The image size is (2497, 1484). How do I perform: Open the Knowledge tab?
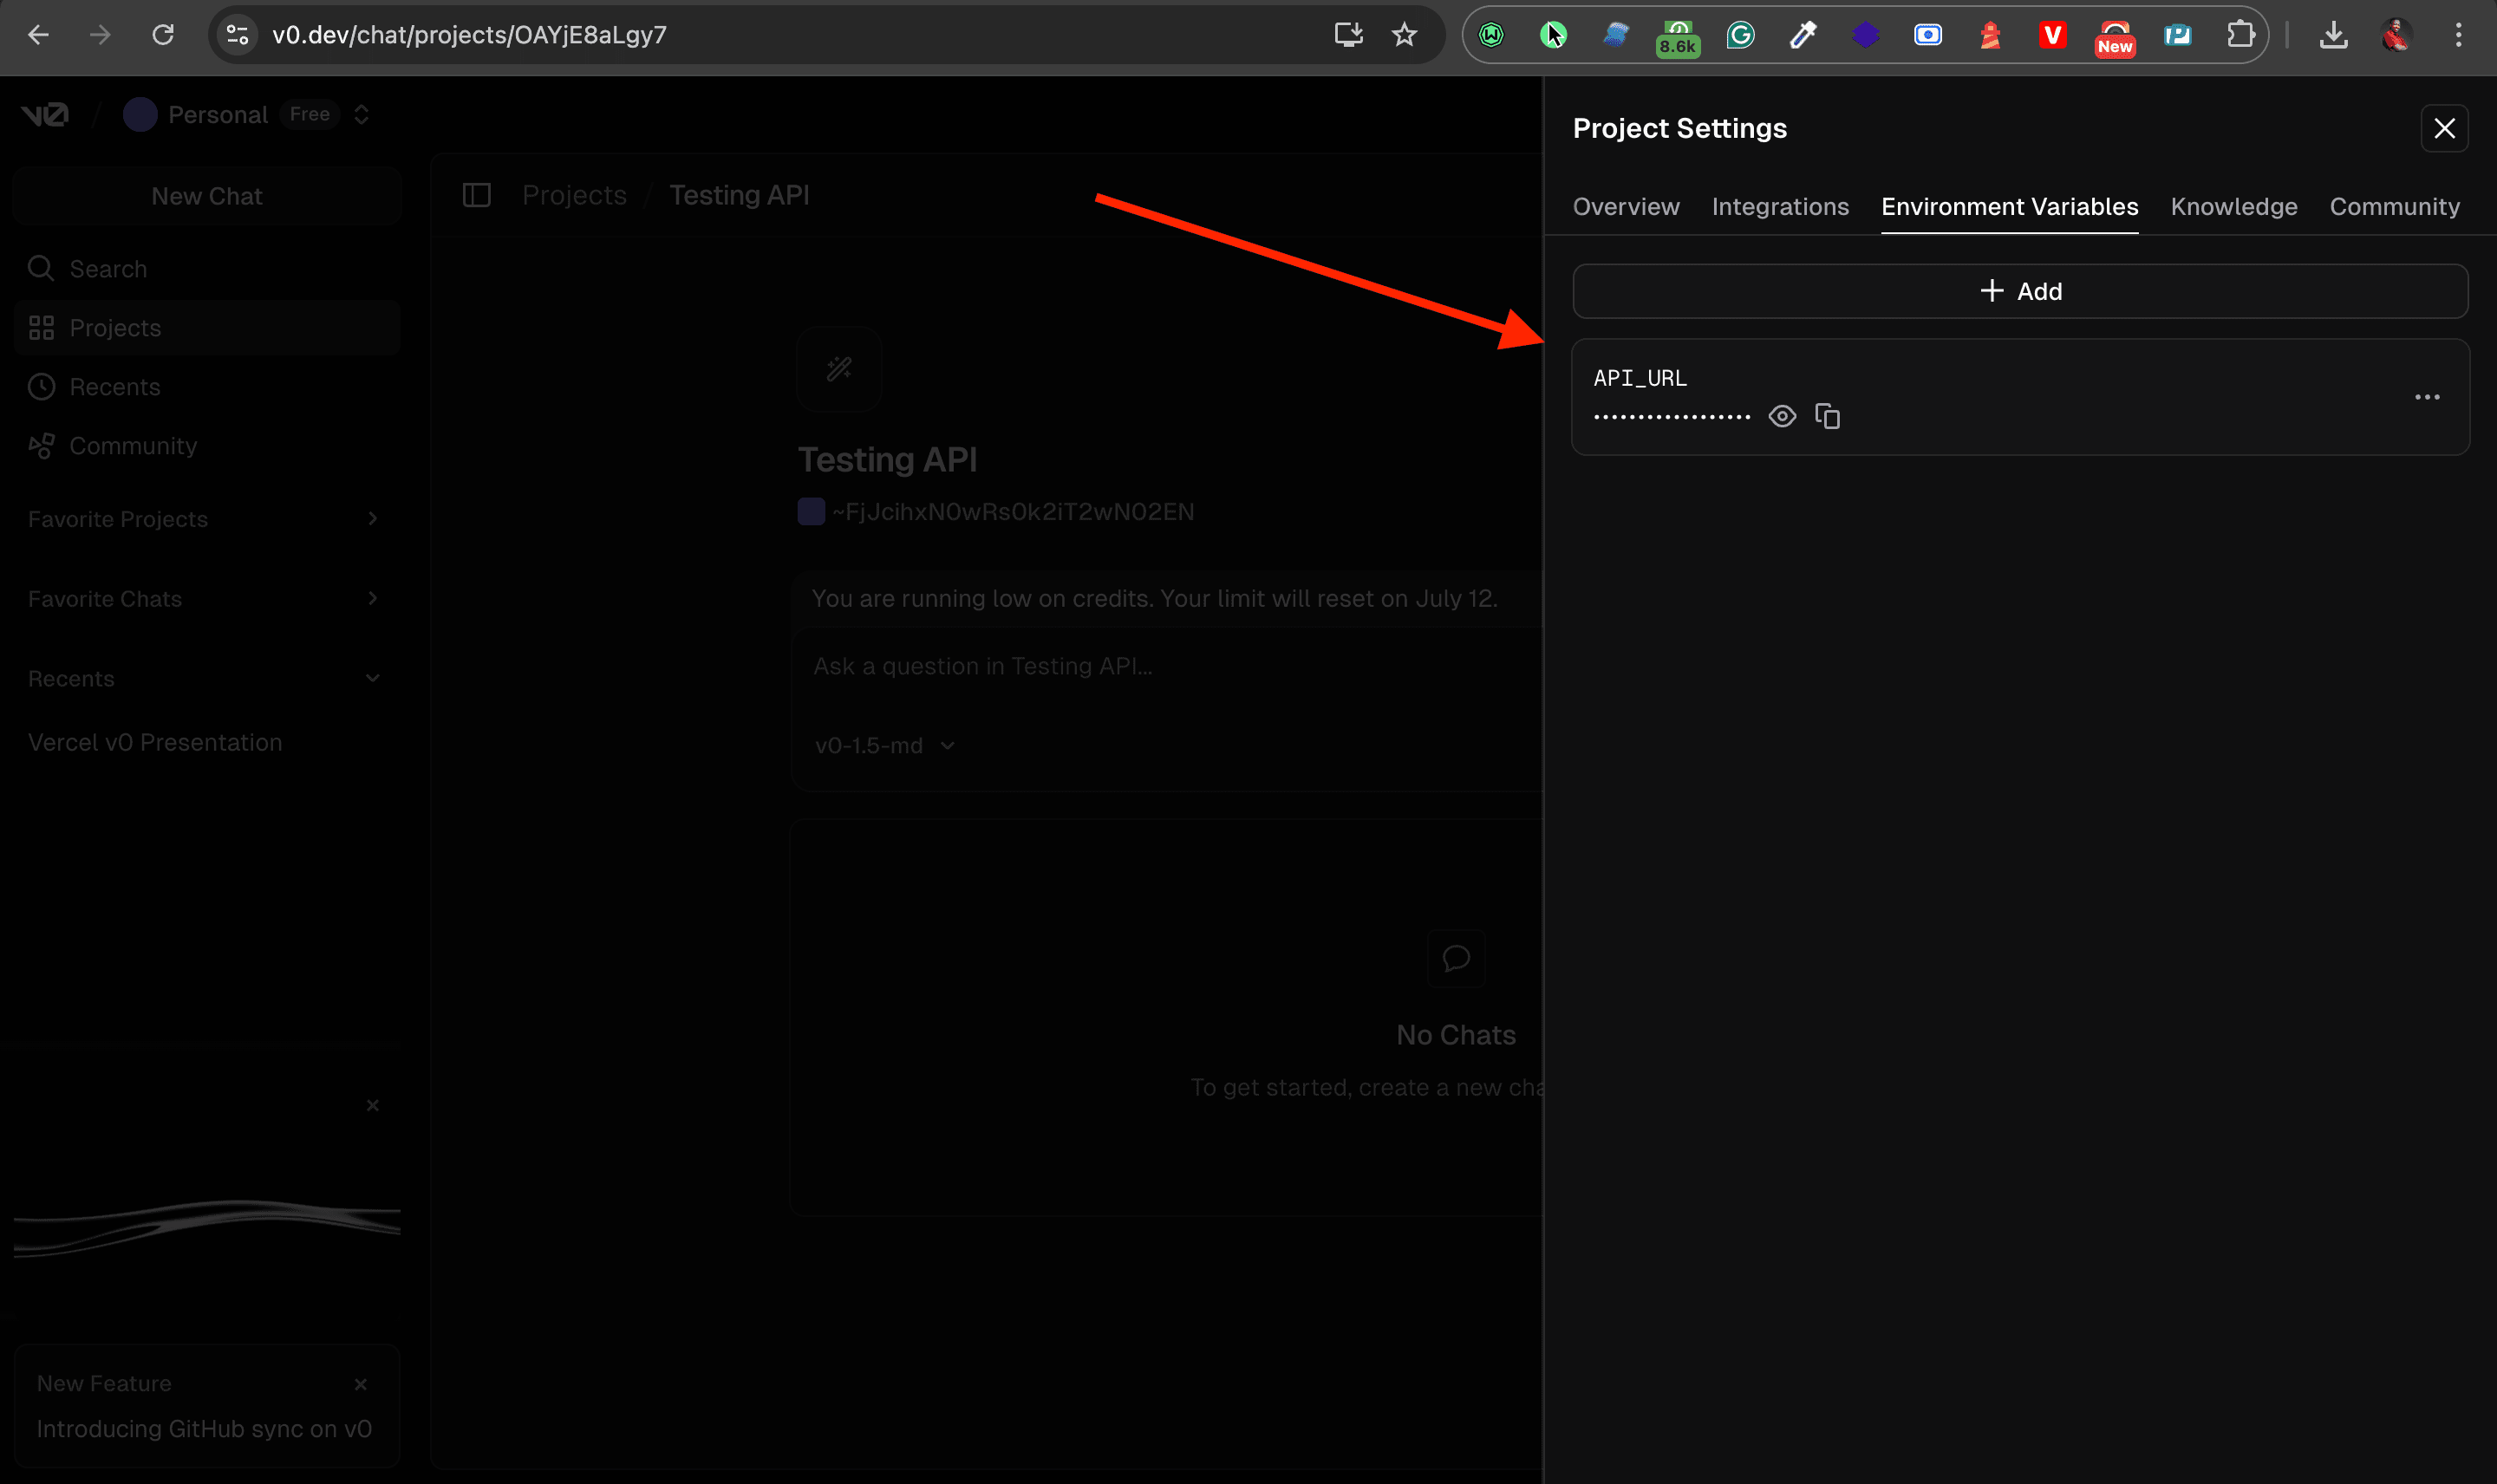tap(2233, 207)
